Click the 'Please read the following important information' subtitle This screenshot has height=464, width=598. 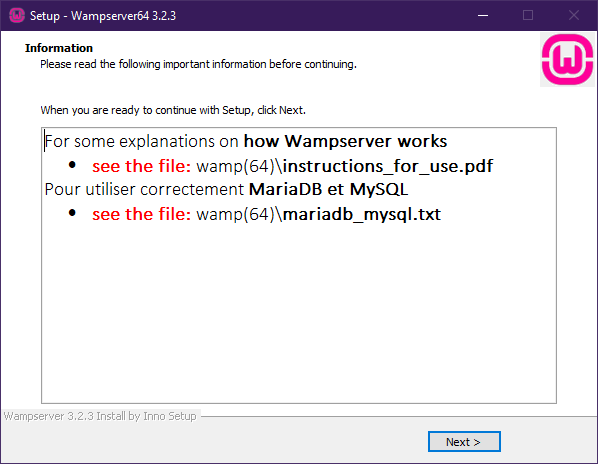coord(198,64)
